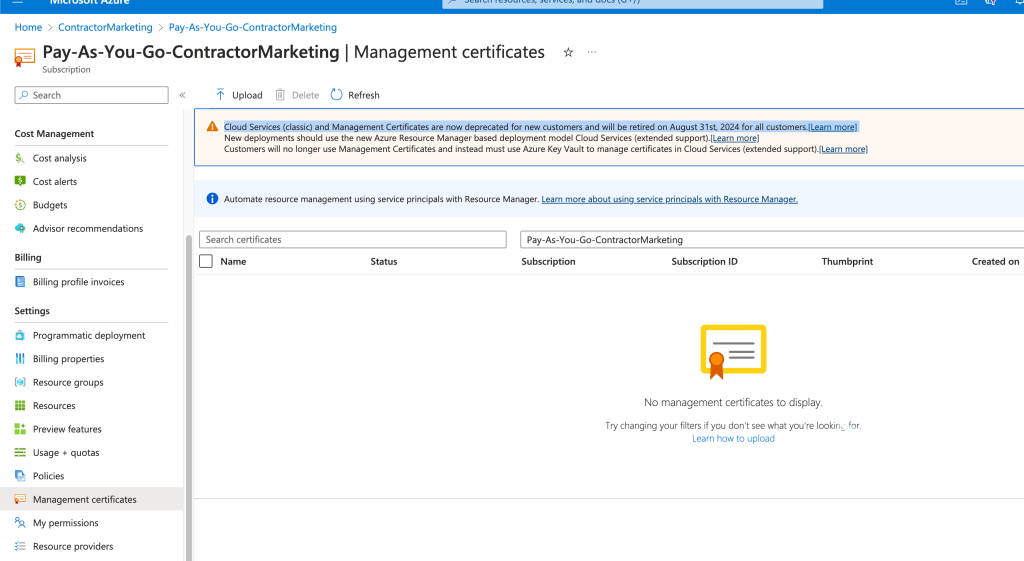Open Learn more link about Azure Key Vault

(x=843, y=149)
